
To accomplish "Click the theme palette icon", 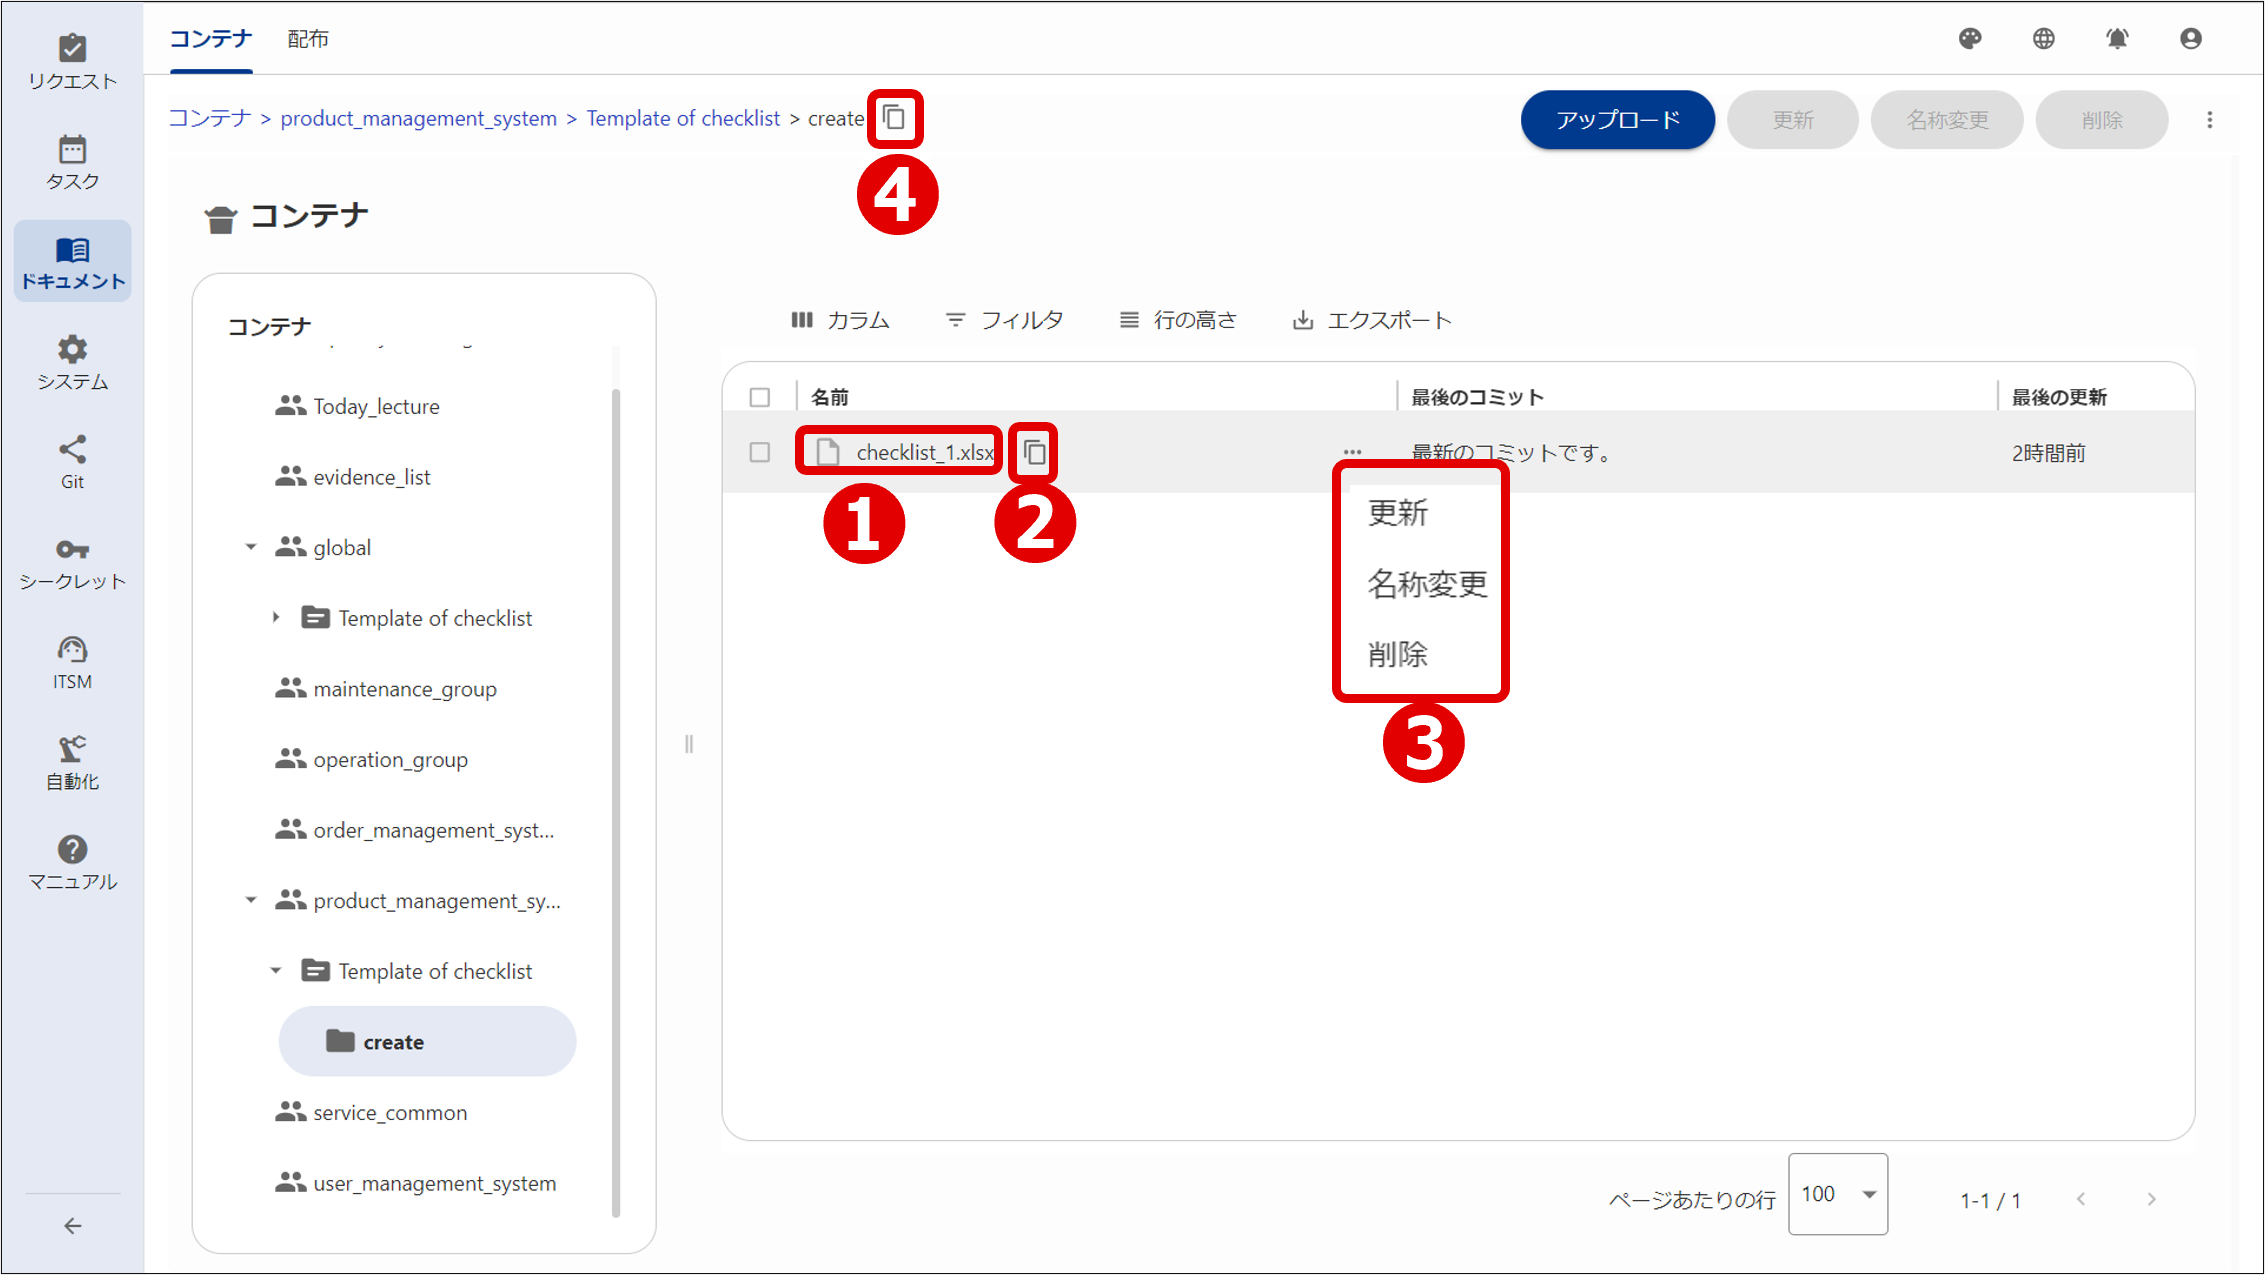I will (x=1970, y=39).
